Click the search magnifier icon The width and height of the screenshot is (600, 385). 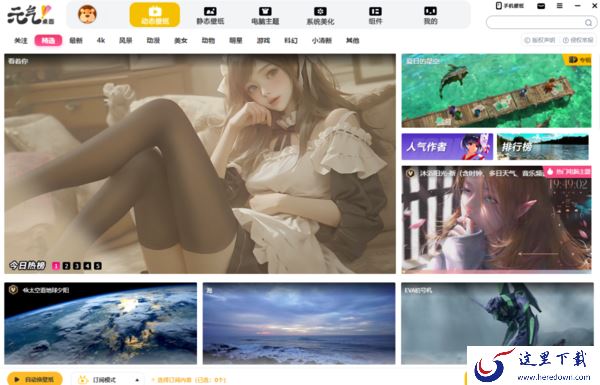[x=588, y=23]
